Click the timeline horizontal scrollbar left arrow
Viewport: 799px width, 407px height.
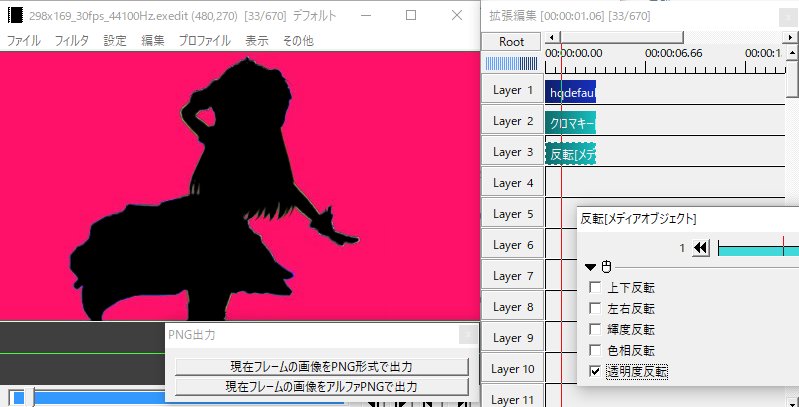coord(552,37)
